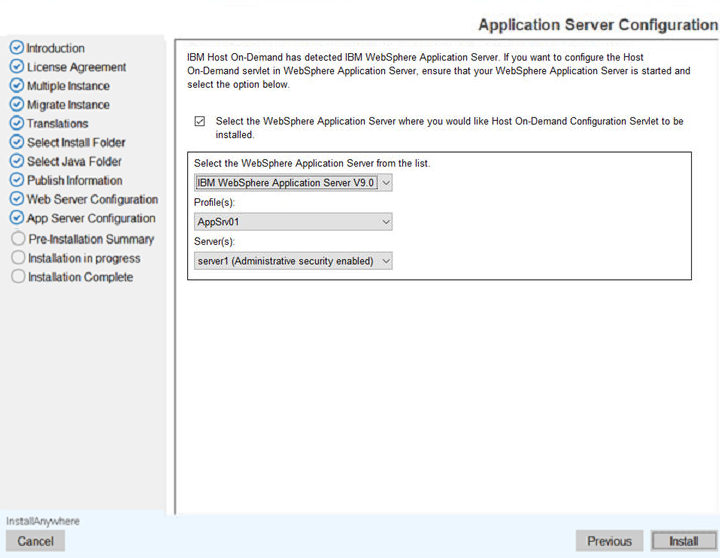Click the Migrate Instance step label
This screenshot has width=720, height=558.
pos(68,105)
